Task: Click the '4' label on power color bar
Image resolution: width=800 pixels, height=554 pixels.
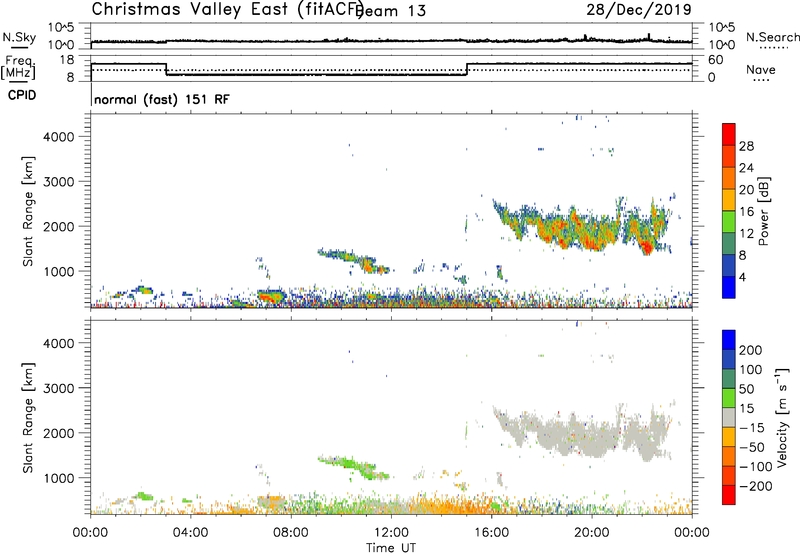Action: tap(742, 277)
